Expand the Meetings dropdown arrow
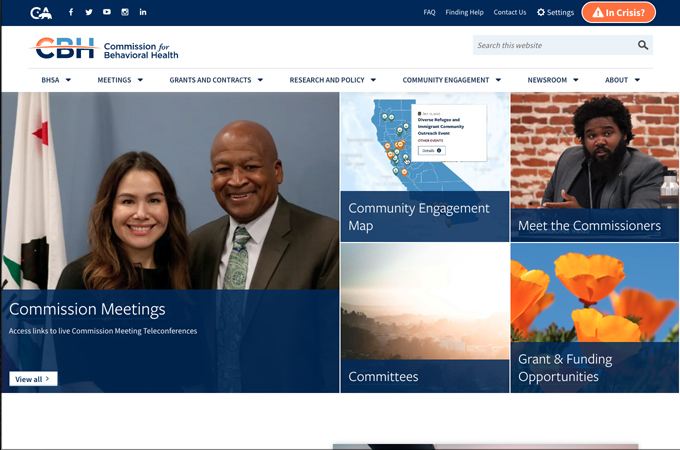 (140, 80)
